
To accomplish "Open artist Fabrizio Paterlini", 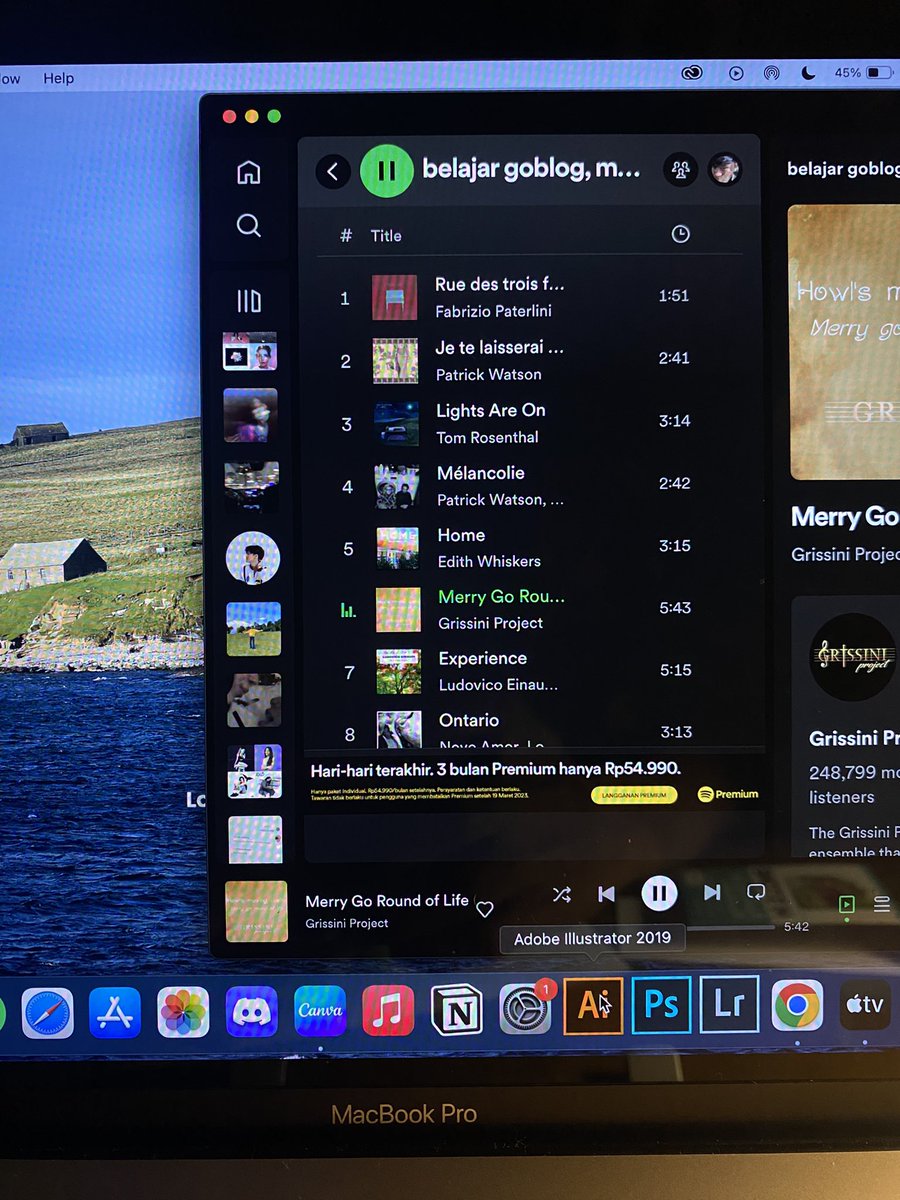I will 493,311.
